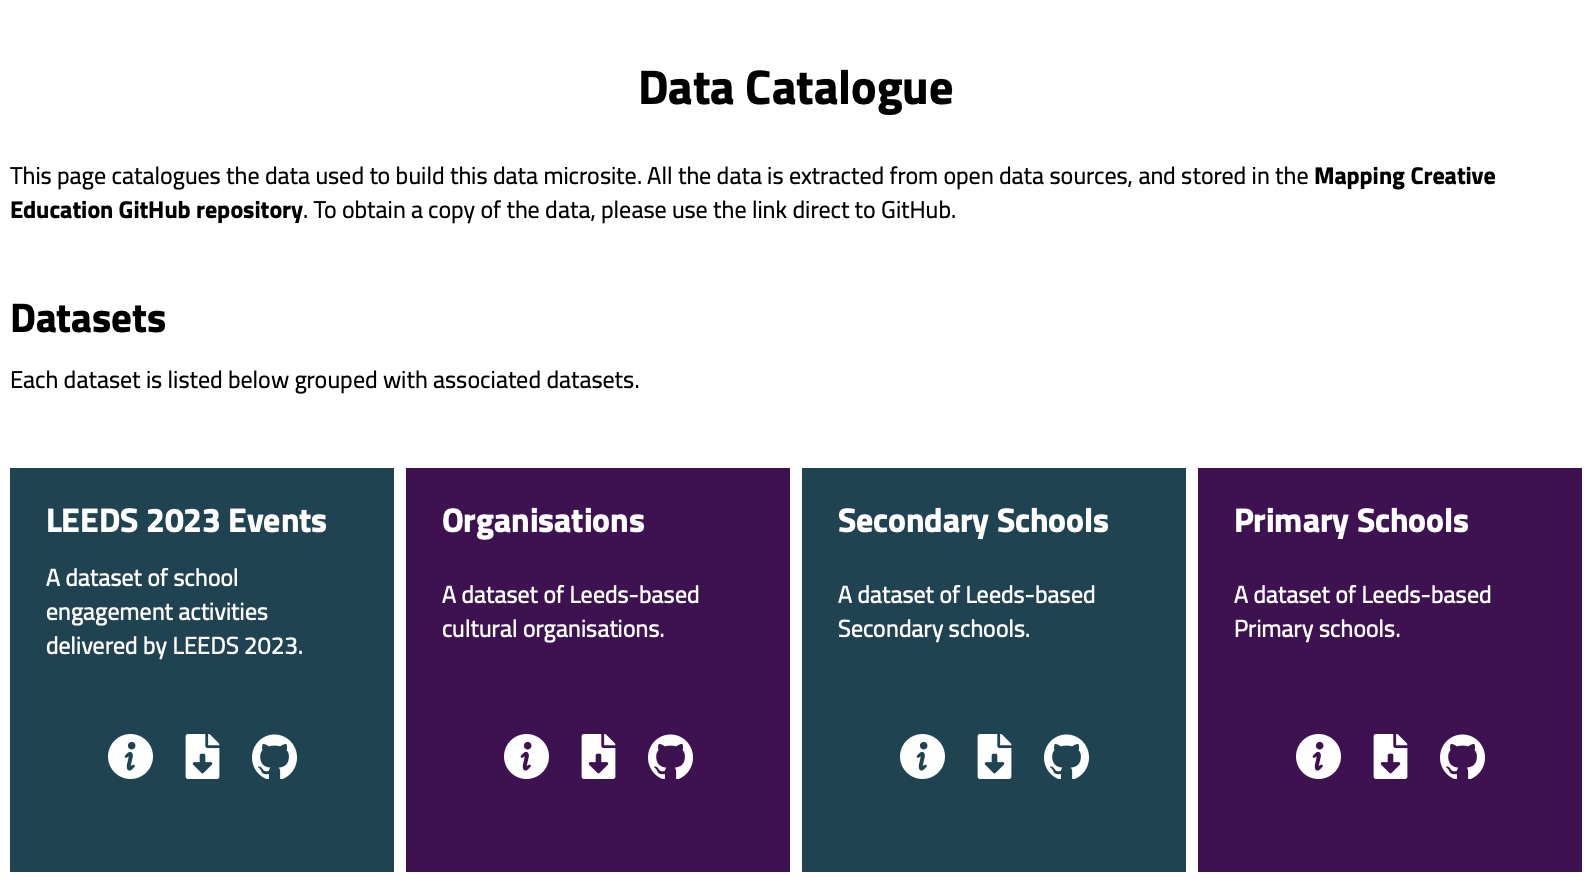Open GitHub icon for LEEDS 2023 Events
1596x884 pixels.
coord(274,757)
